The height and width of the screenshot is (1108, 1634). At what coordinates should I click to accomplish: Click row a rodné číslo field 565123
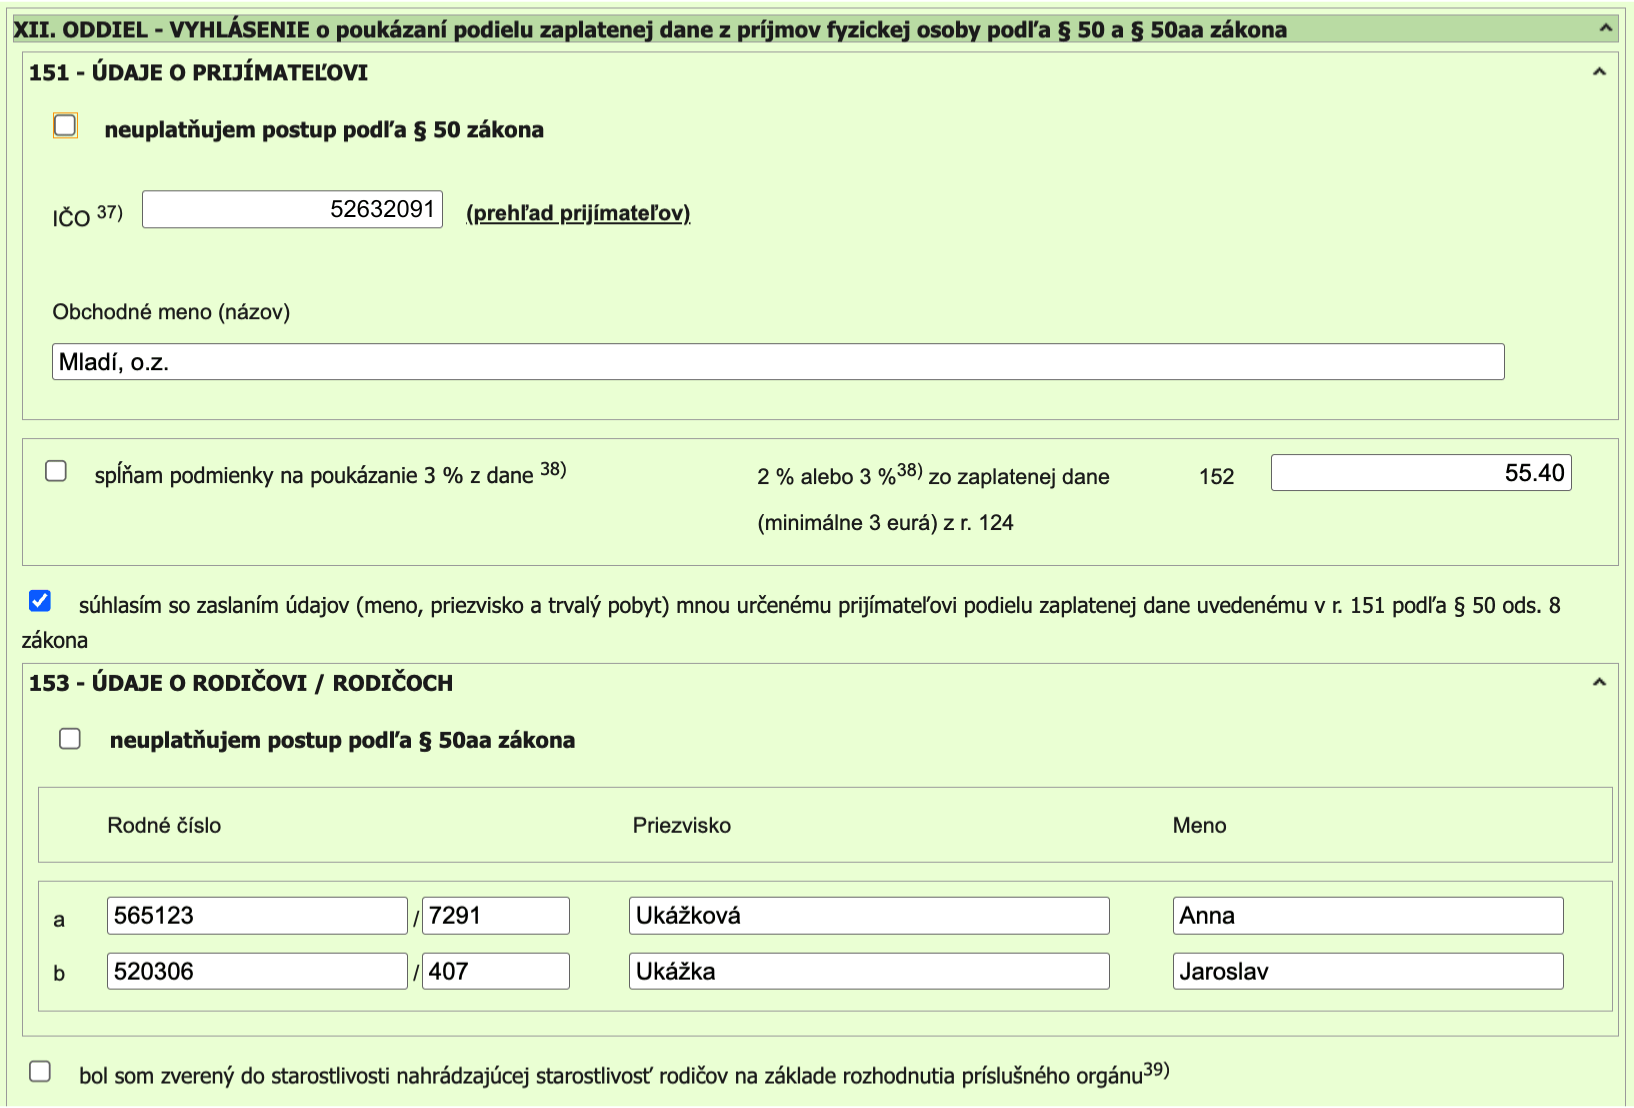(x=257, y=916)
